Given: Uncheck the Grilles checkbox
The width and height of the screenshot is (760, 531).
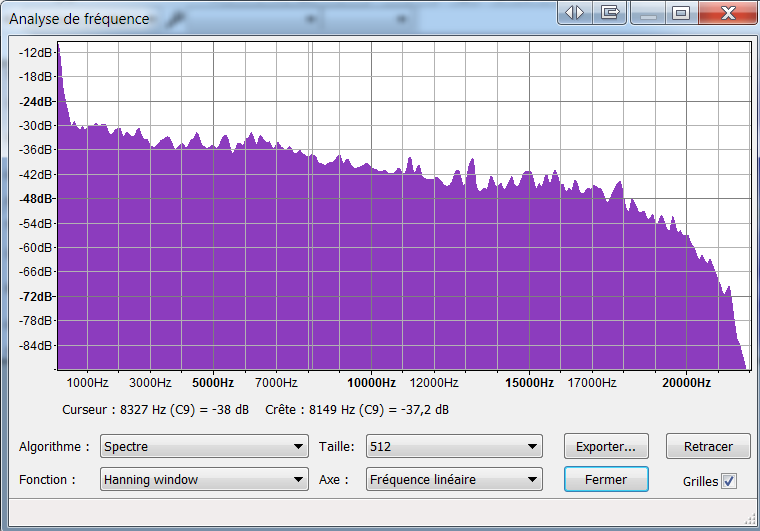Looking at the screenshot, I should coord(728,481).
